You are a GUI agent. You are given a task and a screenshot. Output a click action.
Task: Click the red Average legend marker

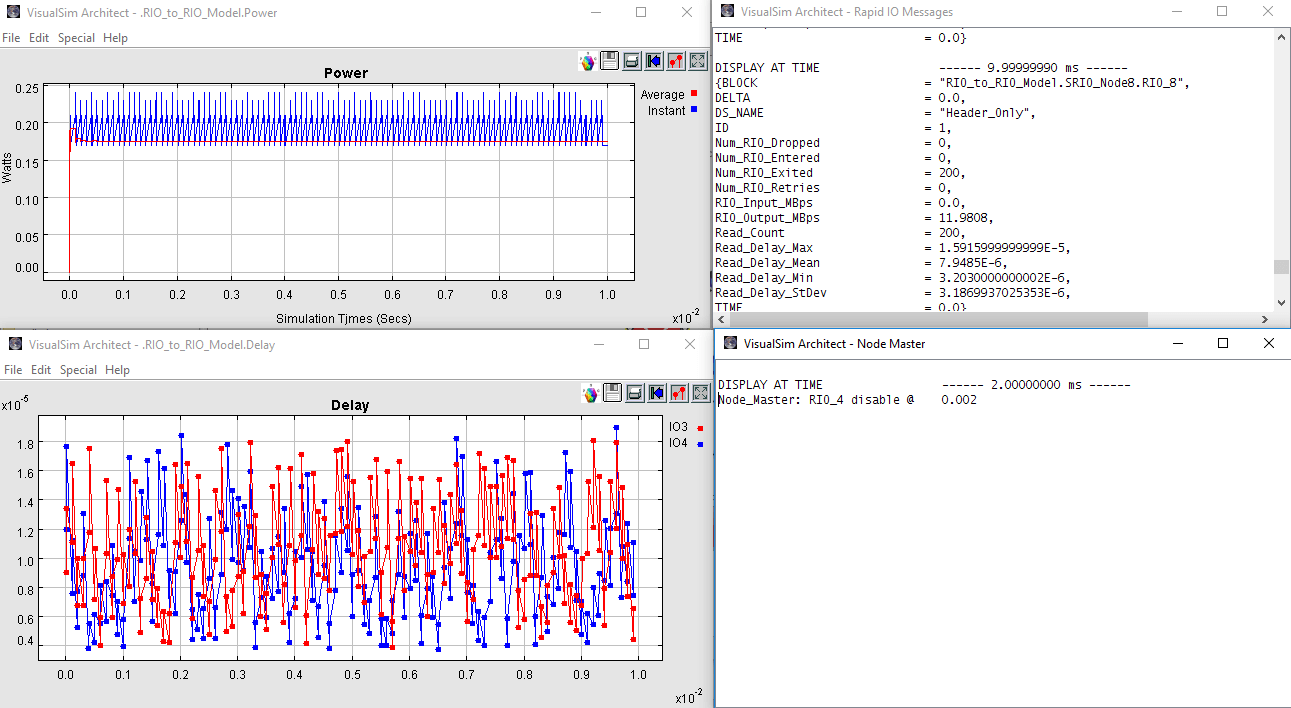[x=693, y=94]
